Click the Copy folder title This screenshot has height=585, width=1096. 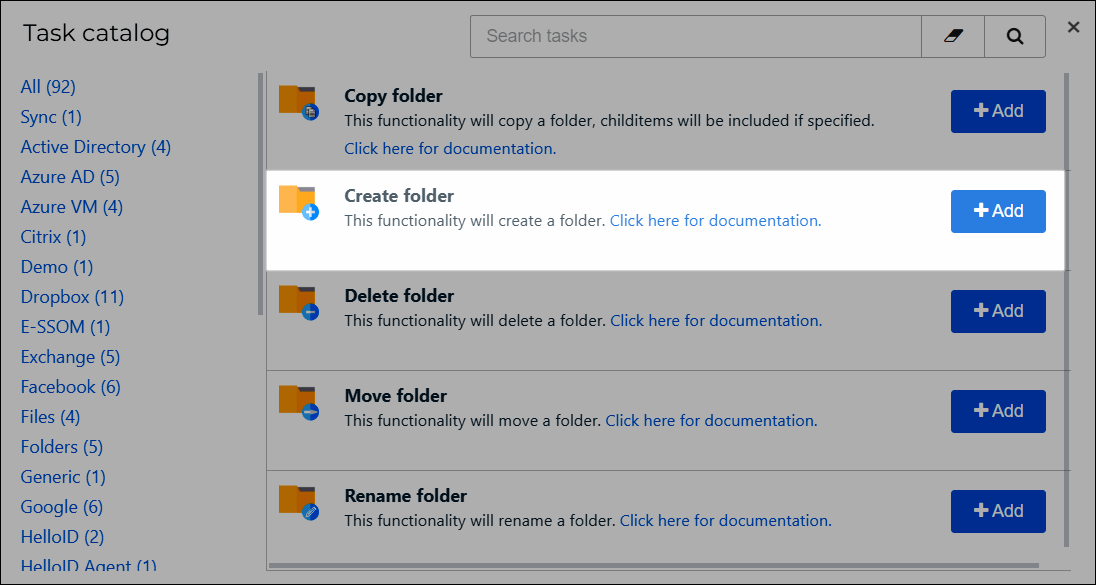point(394,96)
